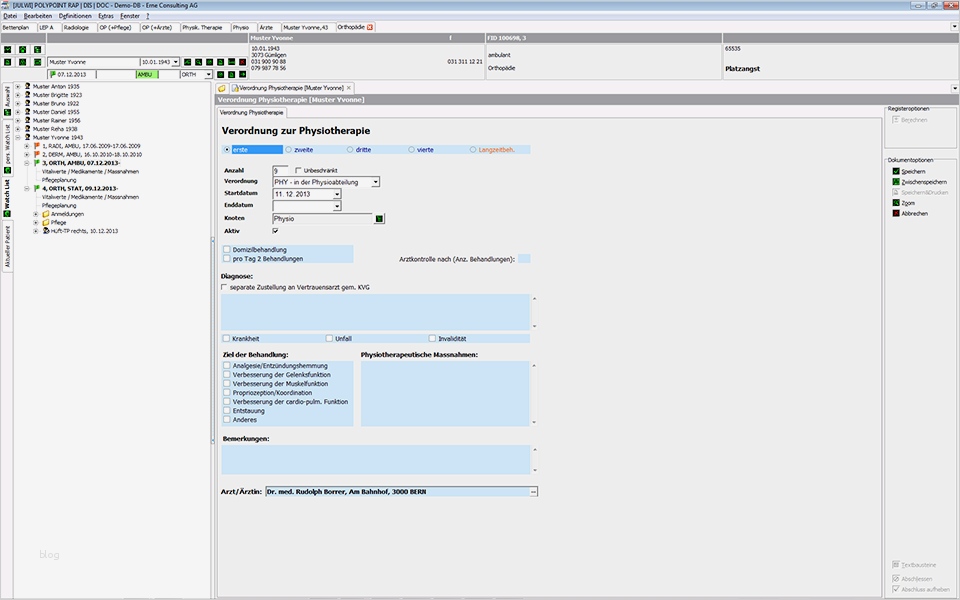This screenshot has width=960, height=600.
Task: Open the Anmeldungen folder in patient tree
Action: coord(46,214)
